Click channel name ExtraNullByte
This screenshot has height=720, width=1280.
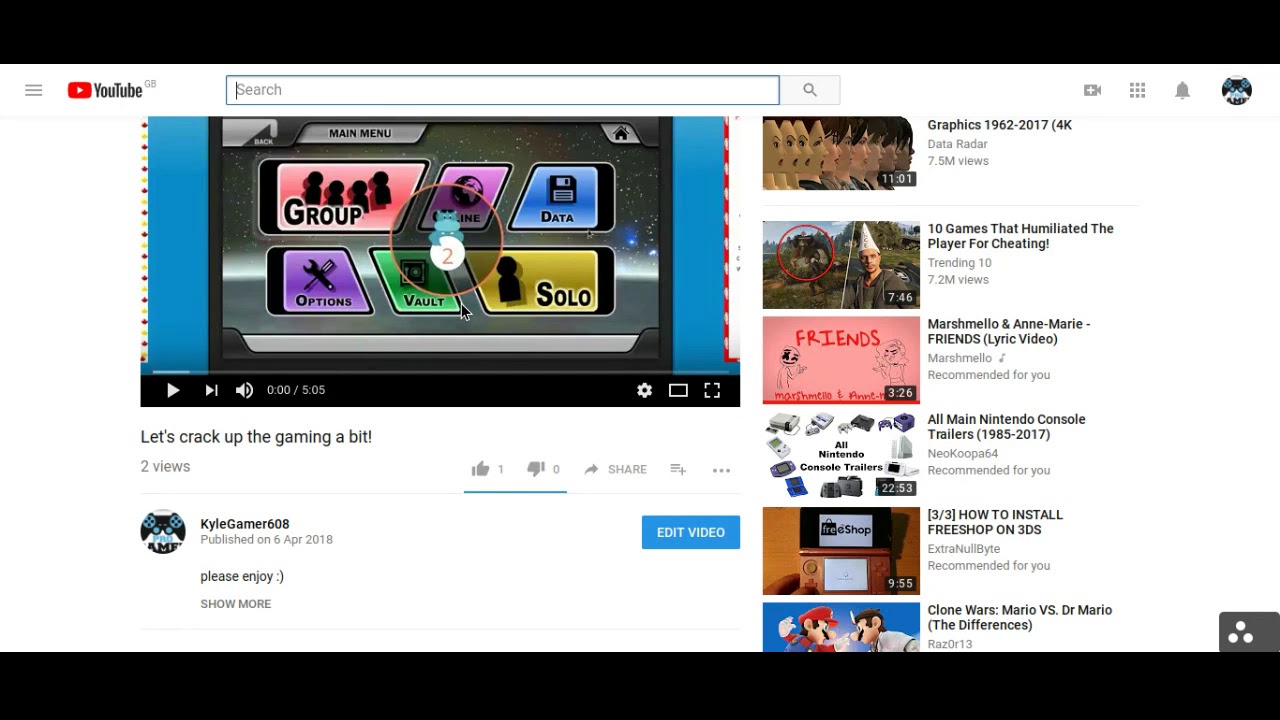(964, 549)
